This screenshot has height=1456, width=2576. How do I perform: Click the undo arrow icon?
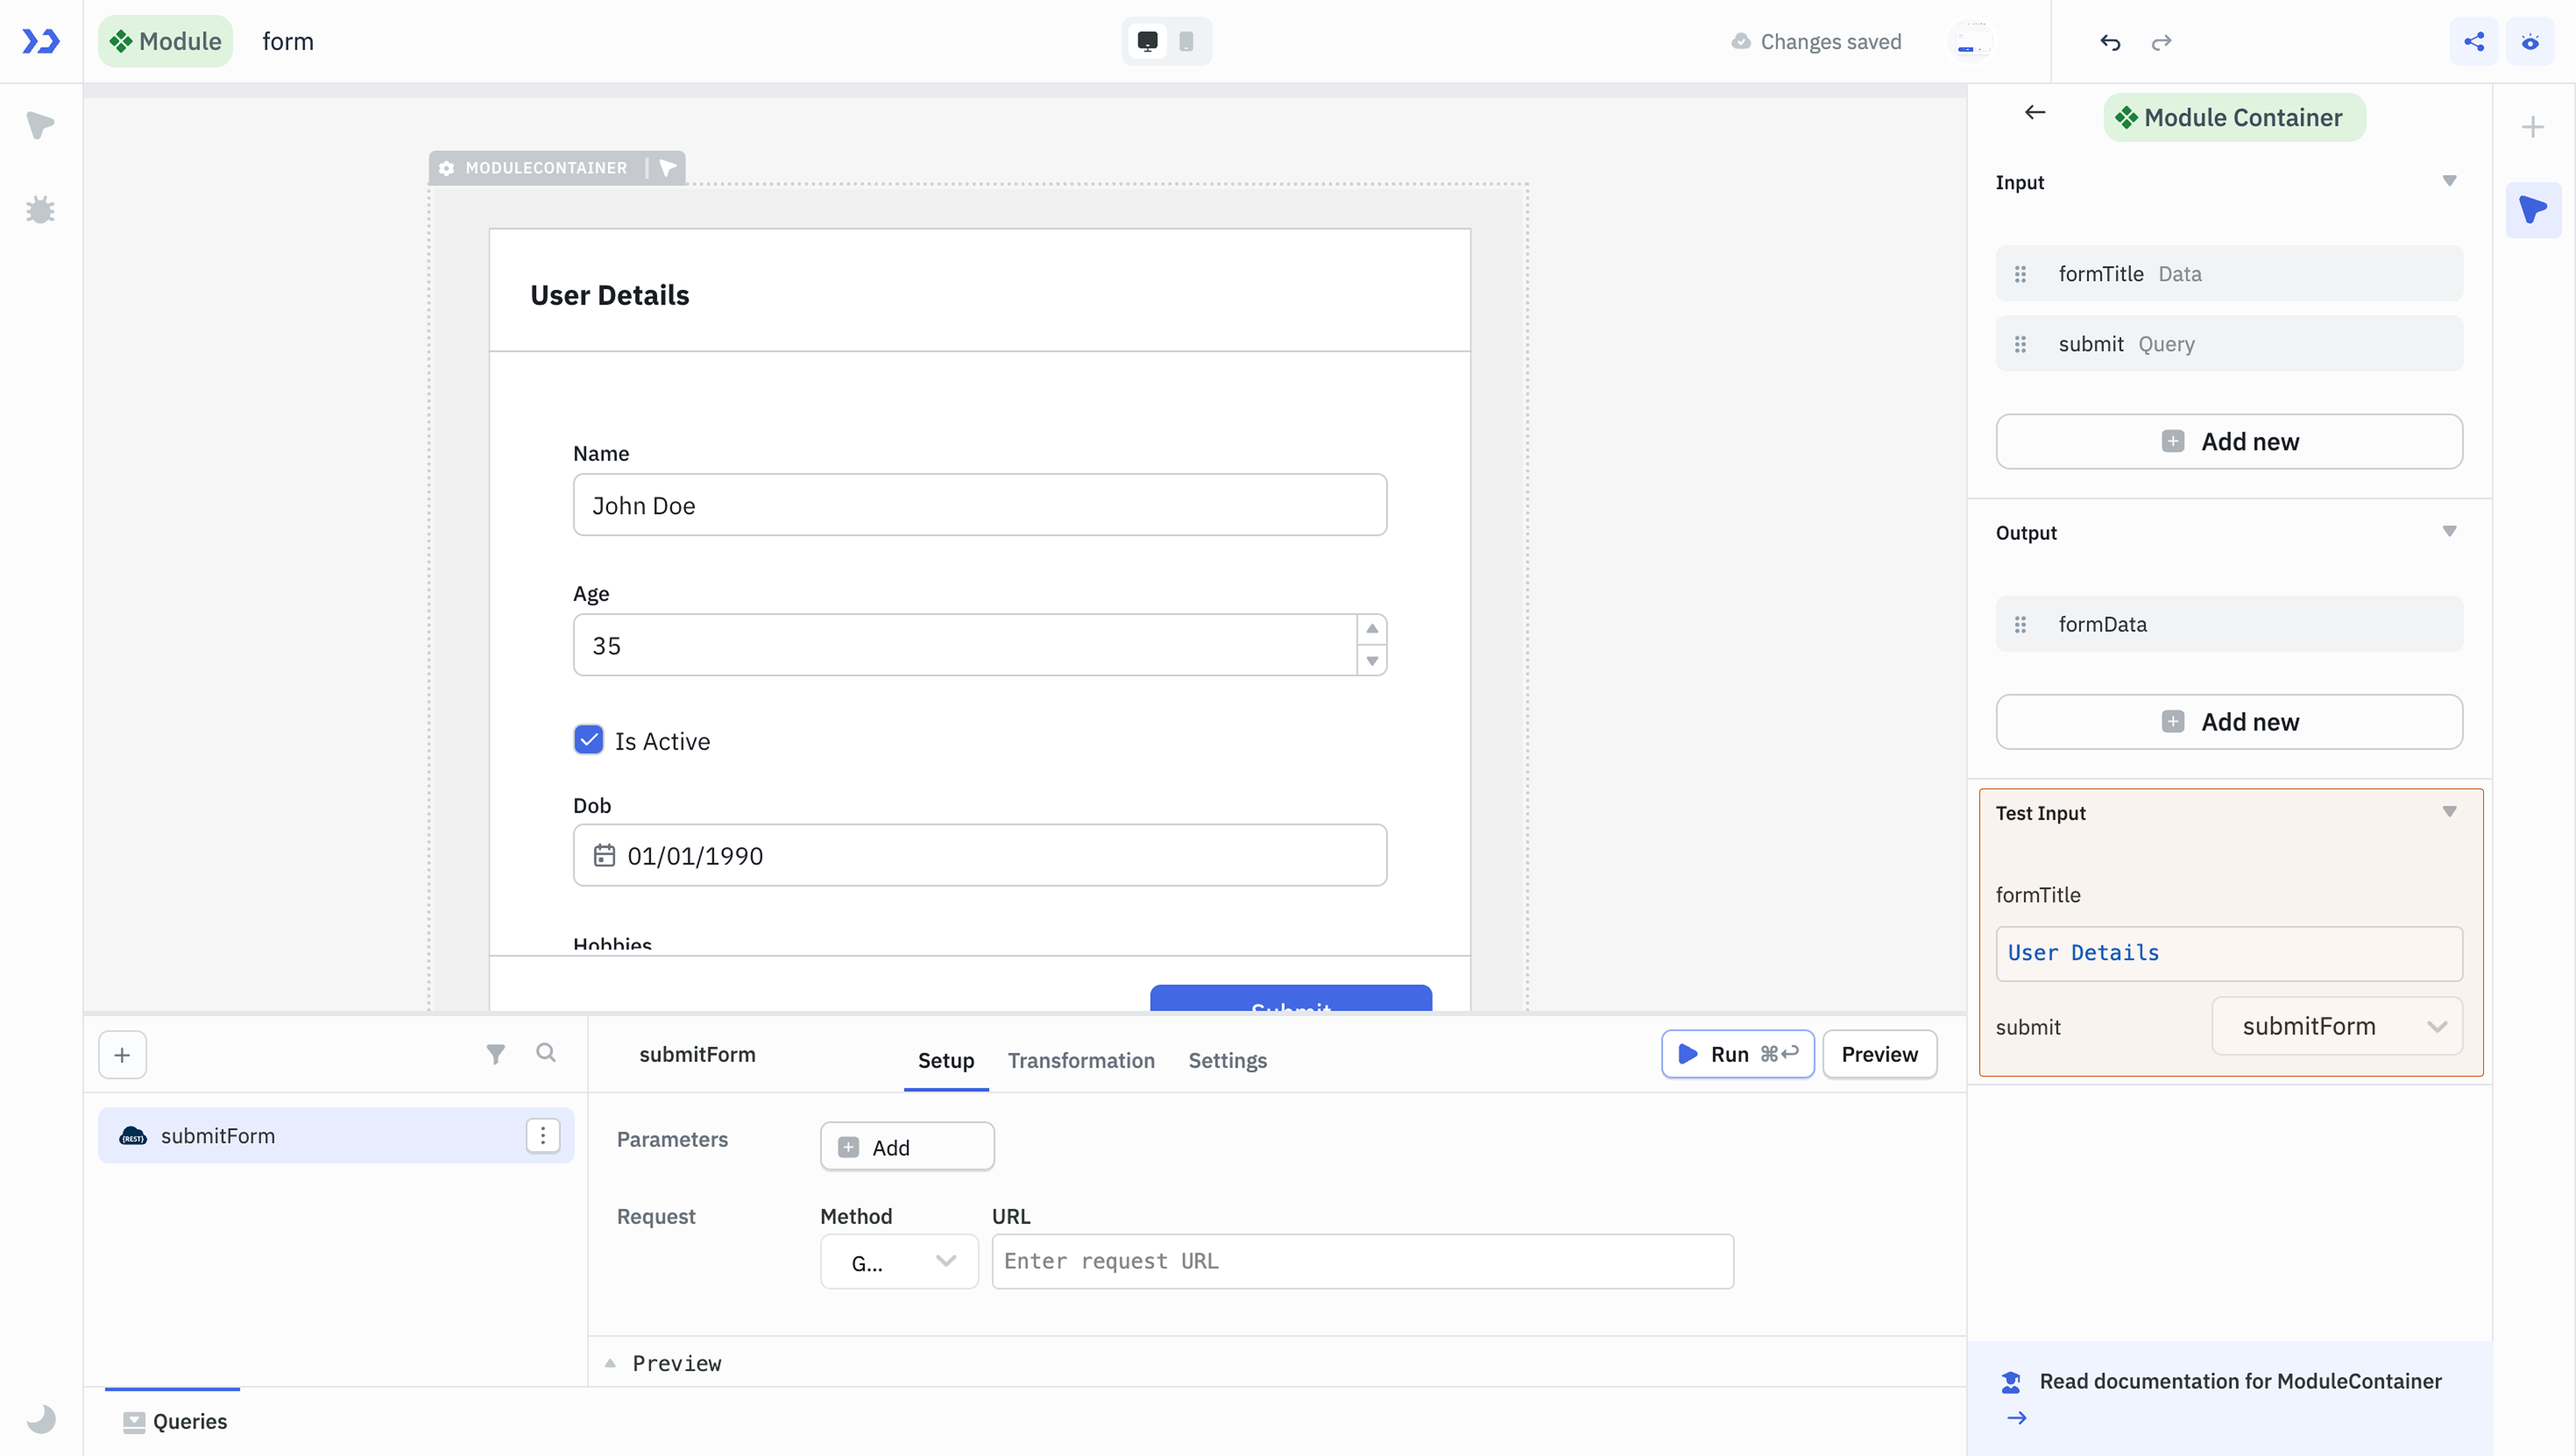pos(2110,42)
